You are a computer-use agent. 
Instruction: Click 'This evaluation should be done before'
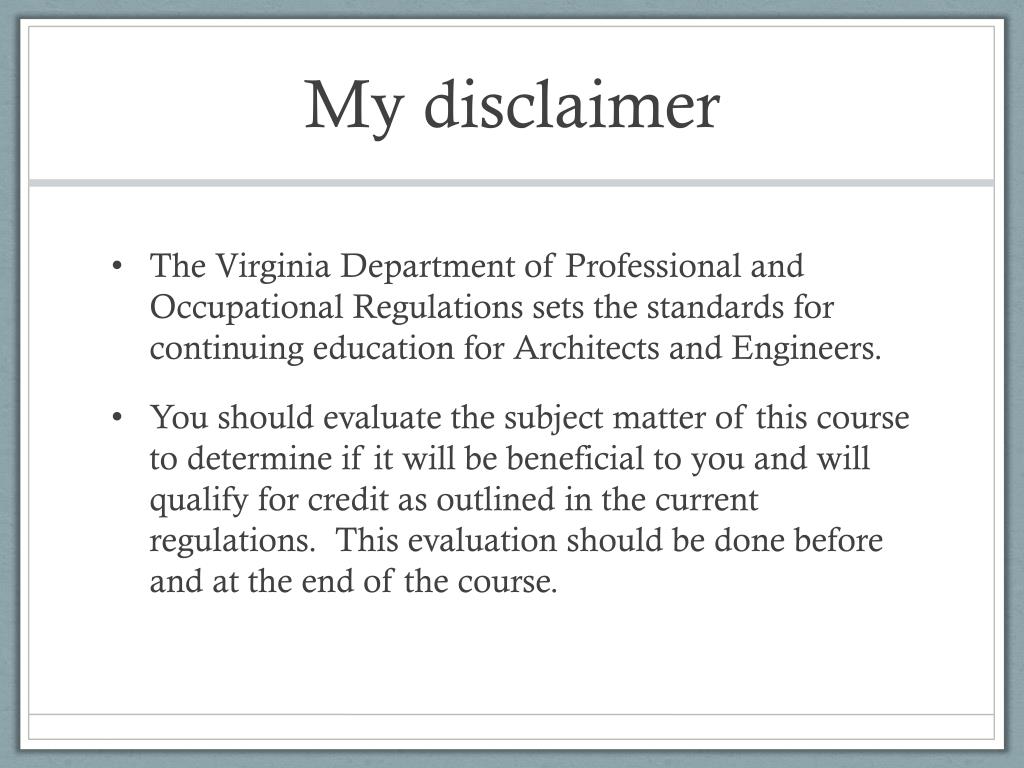[x=609, y=541]
